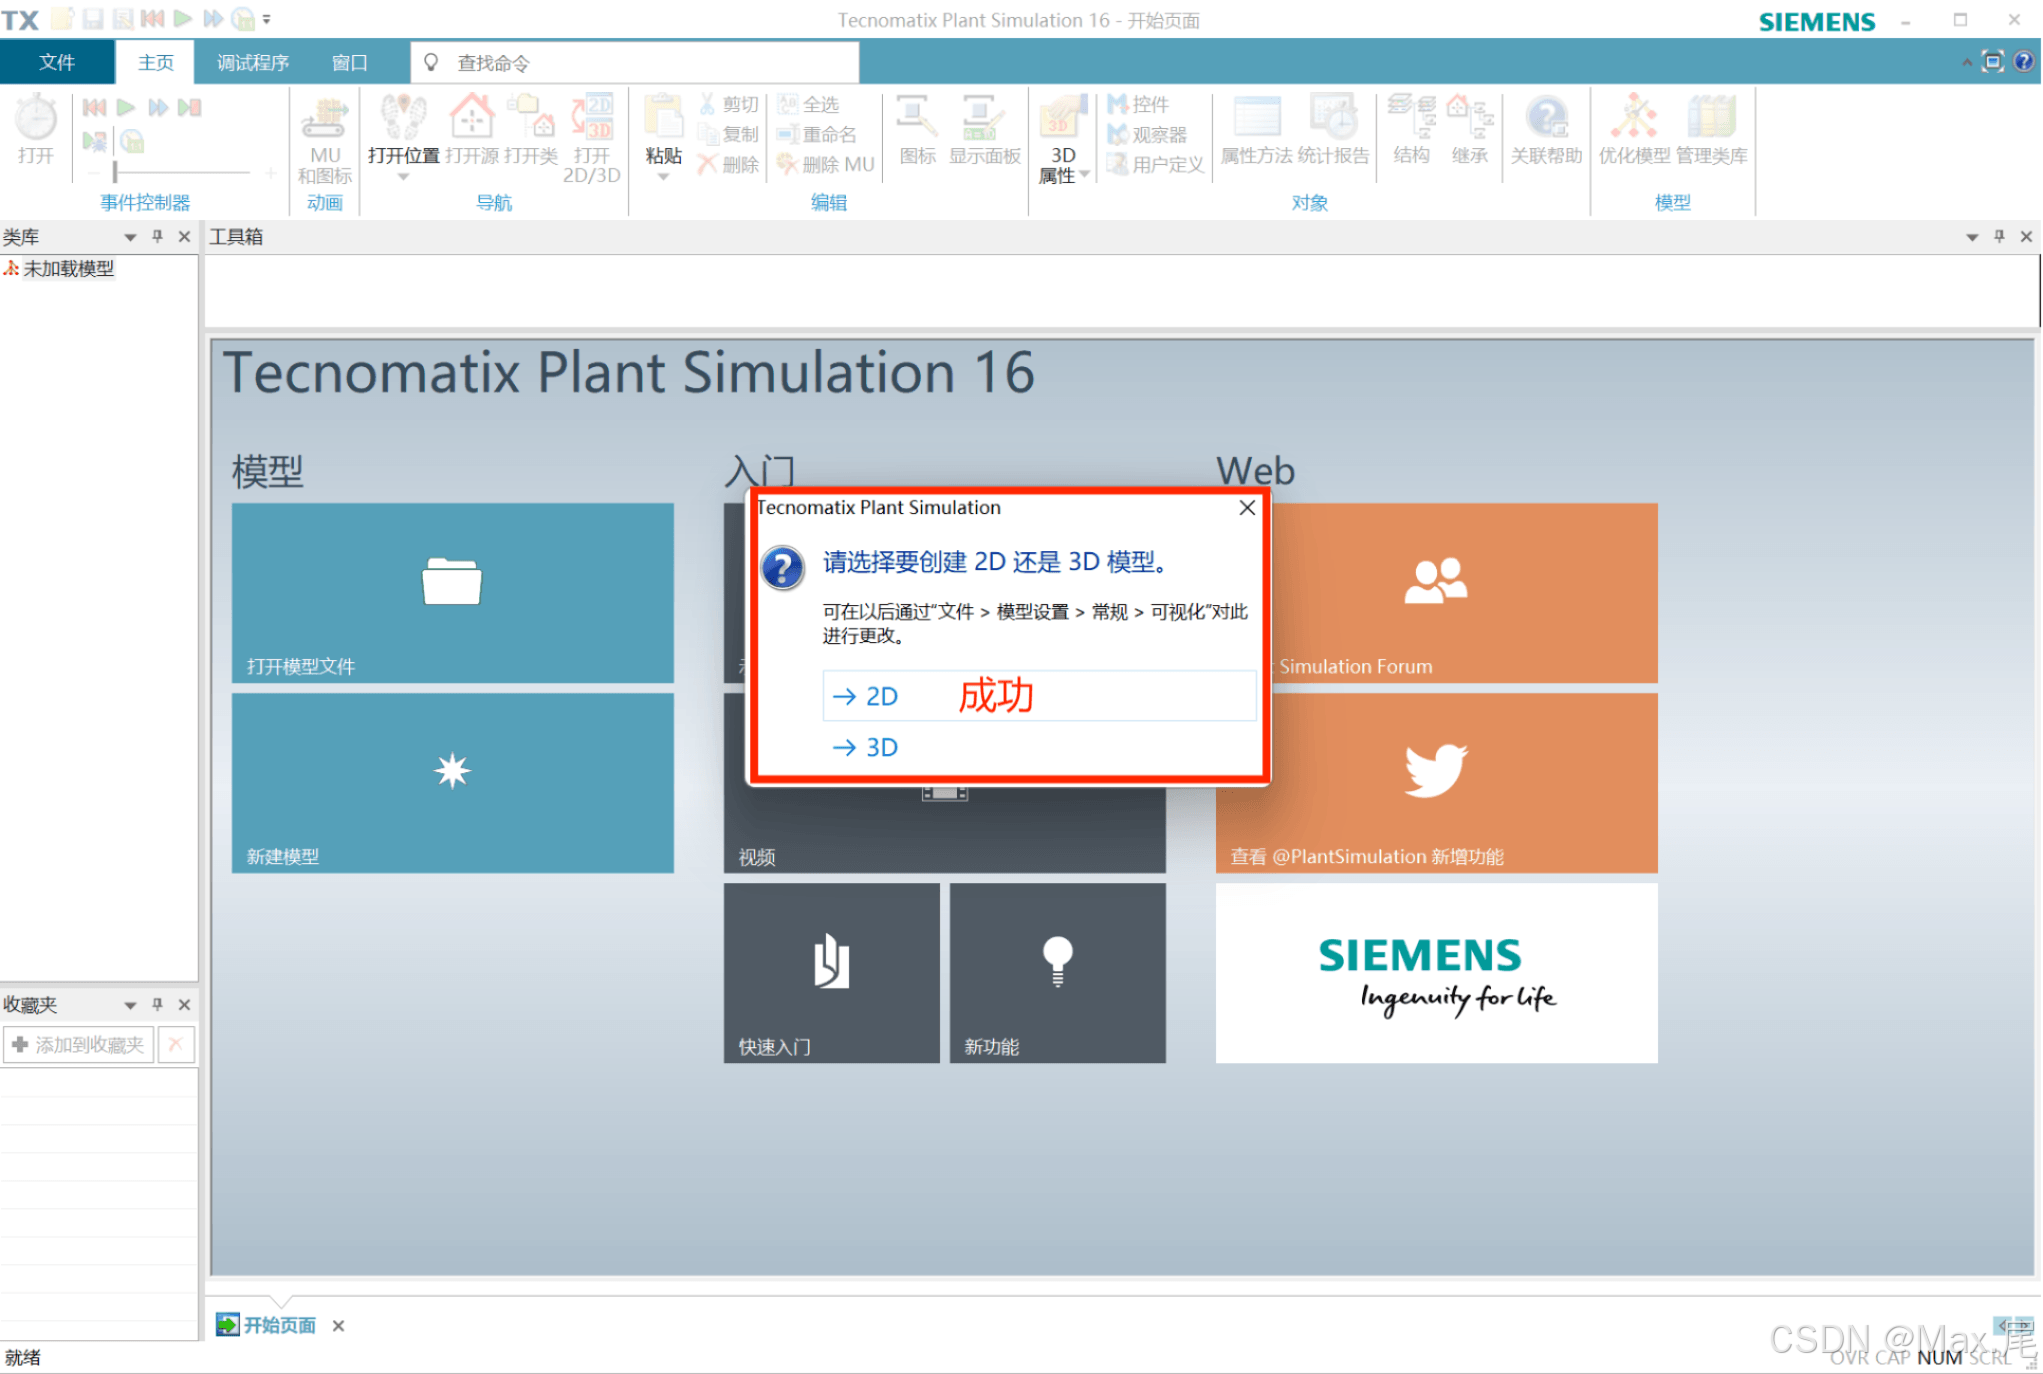
Task: Close the 收藏夹 panel
Action: pyautogui.click(x=184, y=1005)
